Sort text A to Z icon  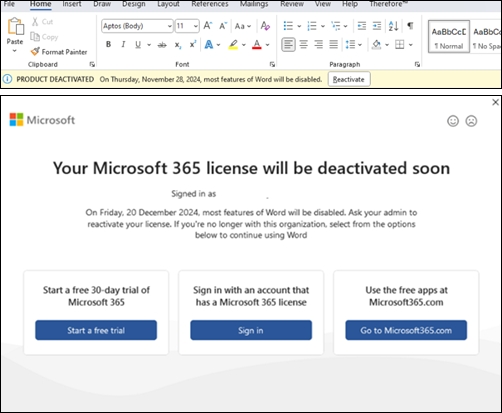click(393, 26)
